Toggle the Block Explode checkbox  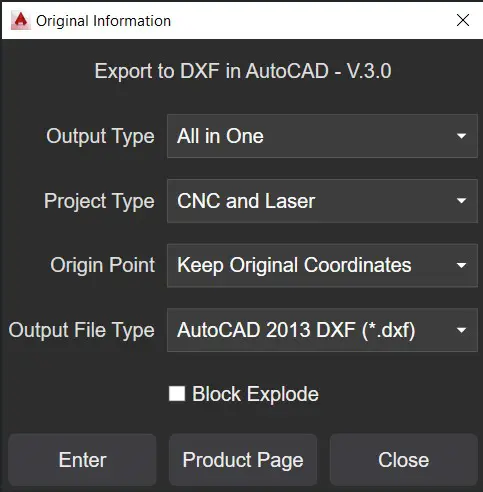177,394
